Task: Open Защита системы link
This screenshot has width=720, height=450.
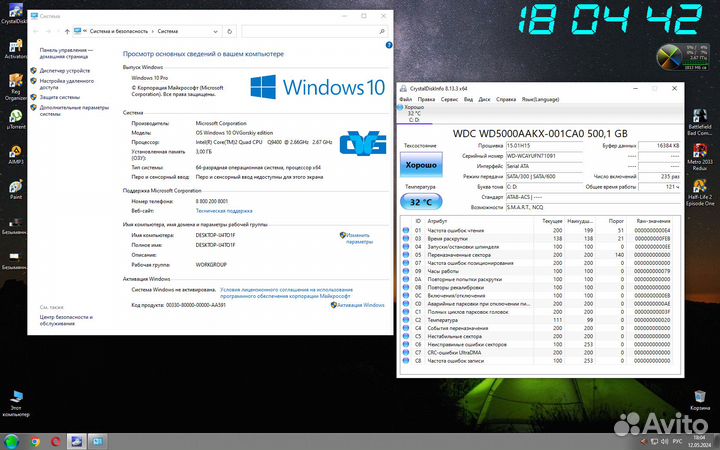Action: click(x=59, y=97)
